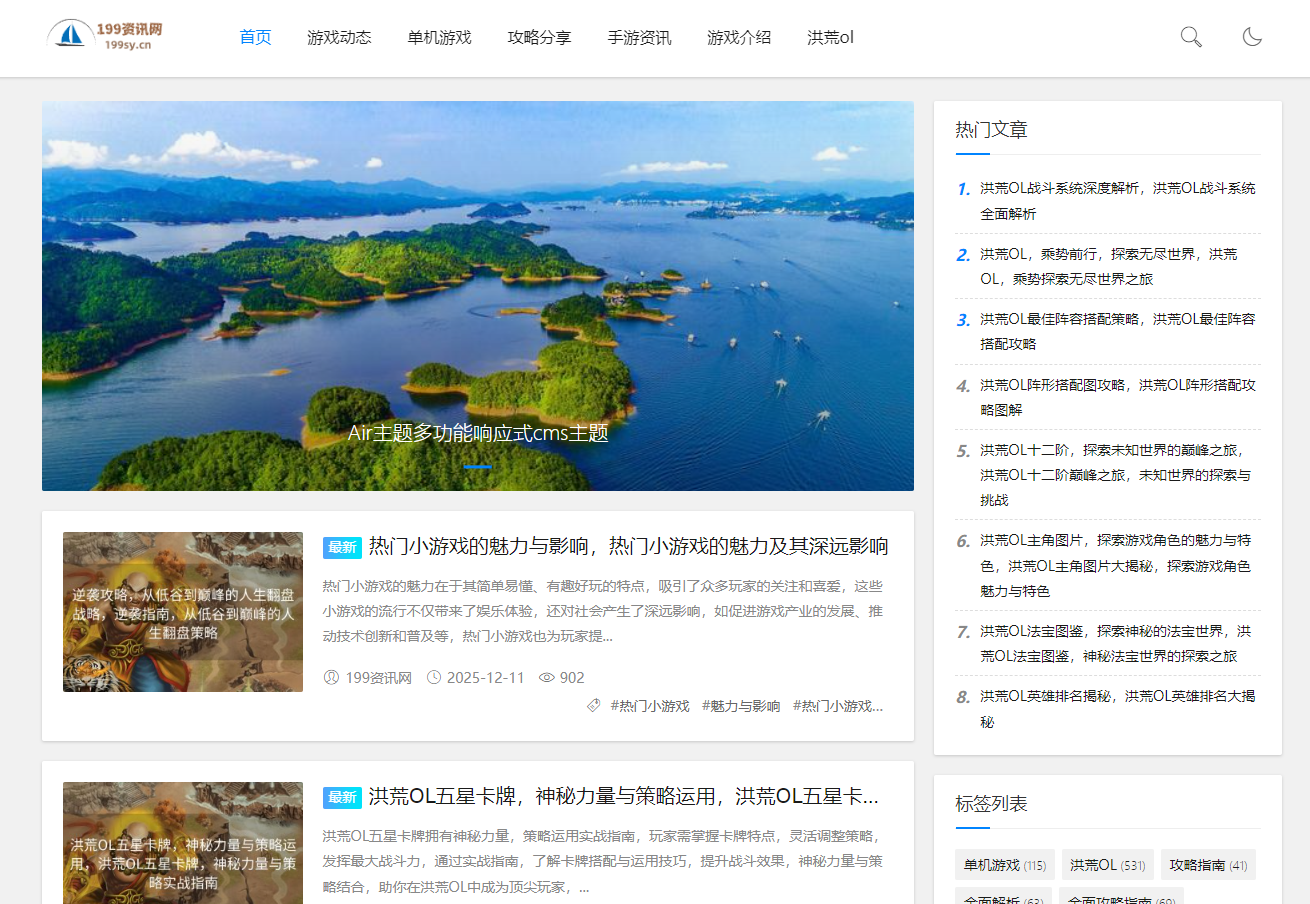The image size is (1310, 904).
Task: Open the 首页 navigation item
Action: pyautogui.click(x=254, y=36)
